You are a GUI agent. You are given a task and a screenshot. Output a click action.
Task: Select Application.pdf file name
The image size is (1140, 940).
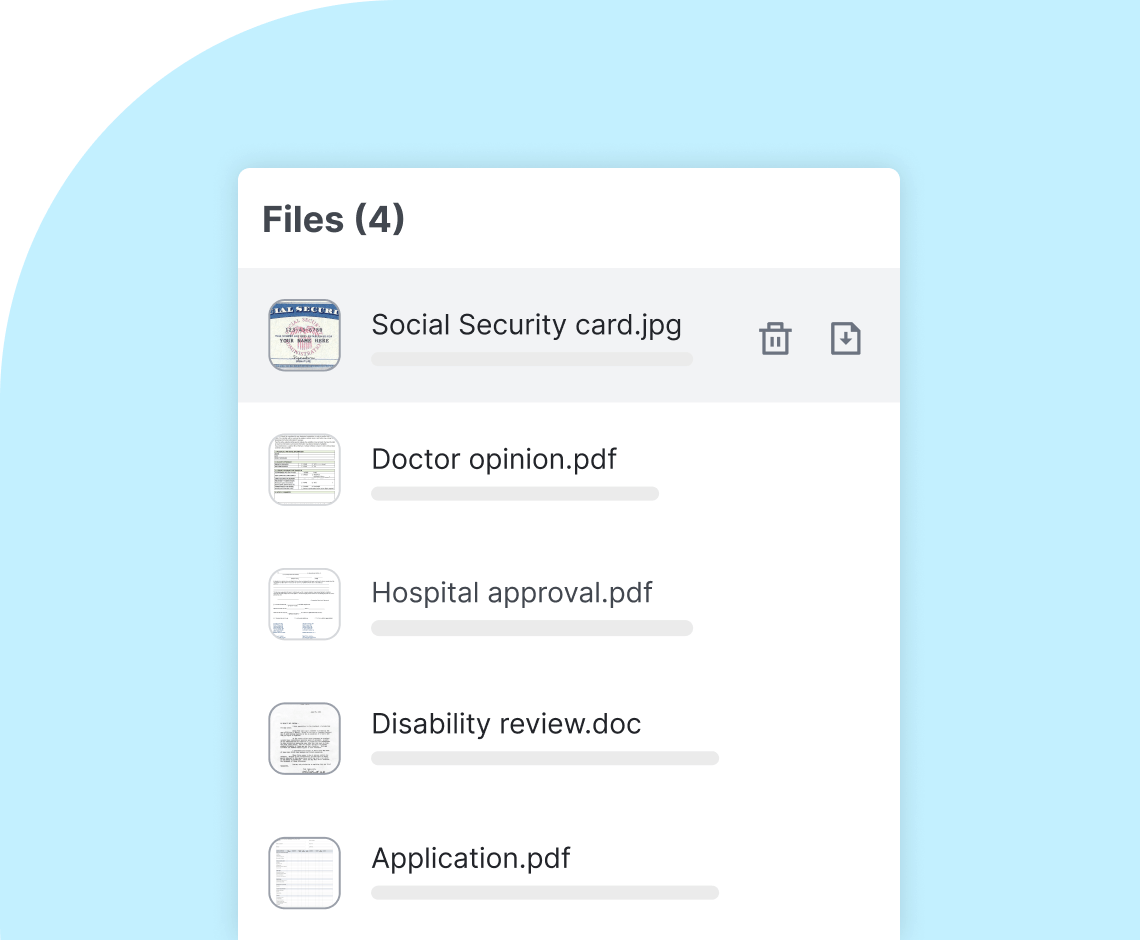point(470,859)
